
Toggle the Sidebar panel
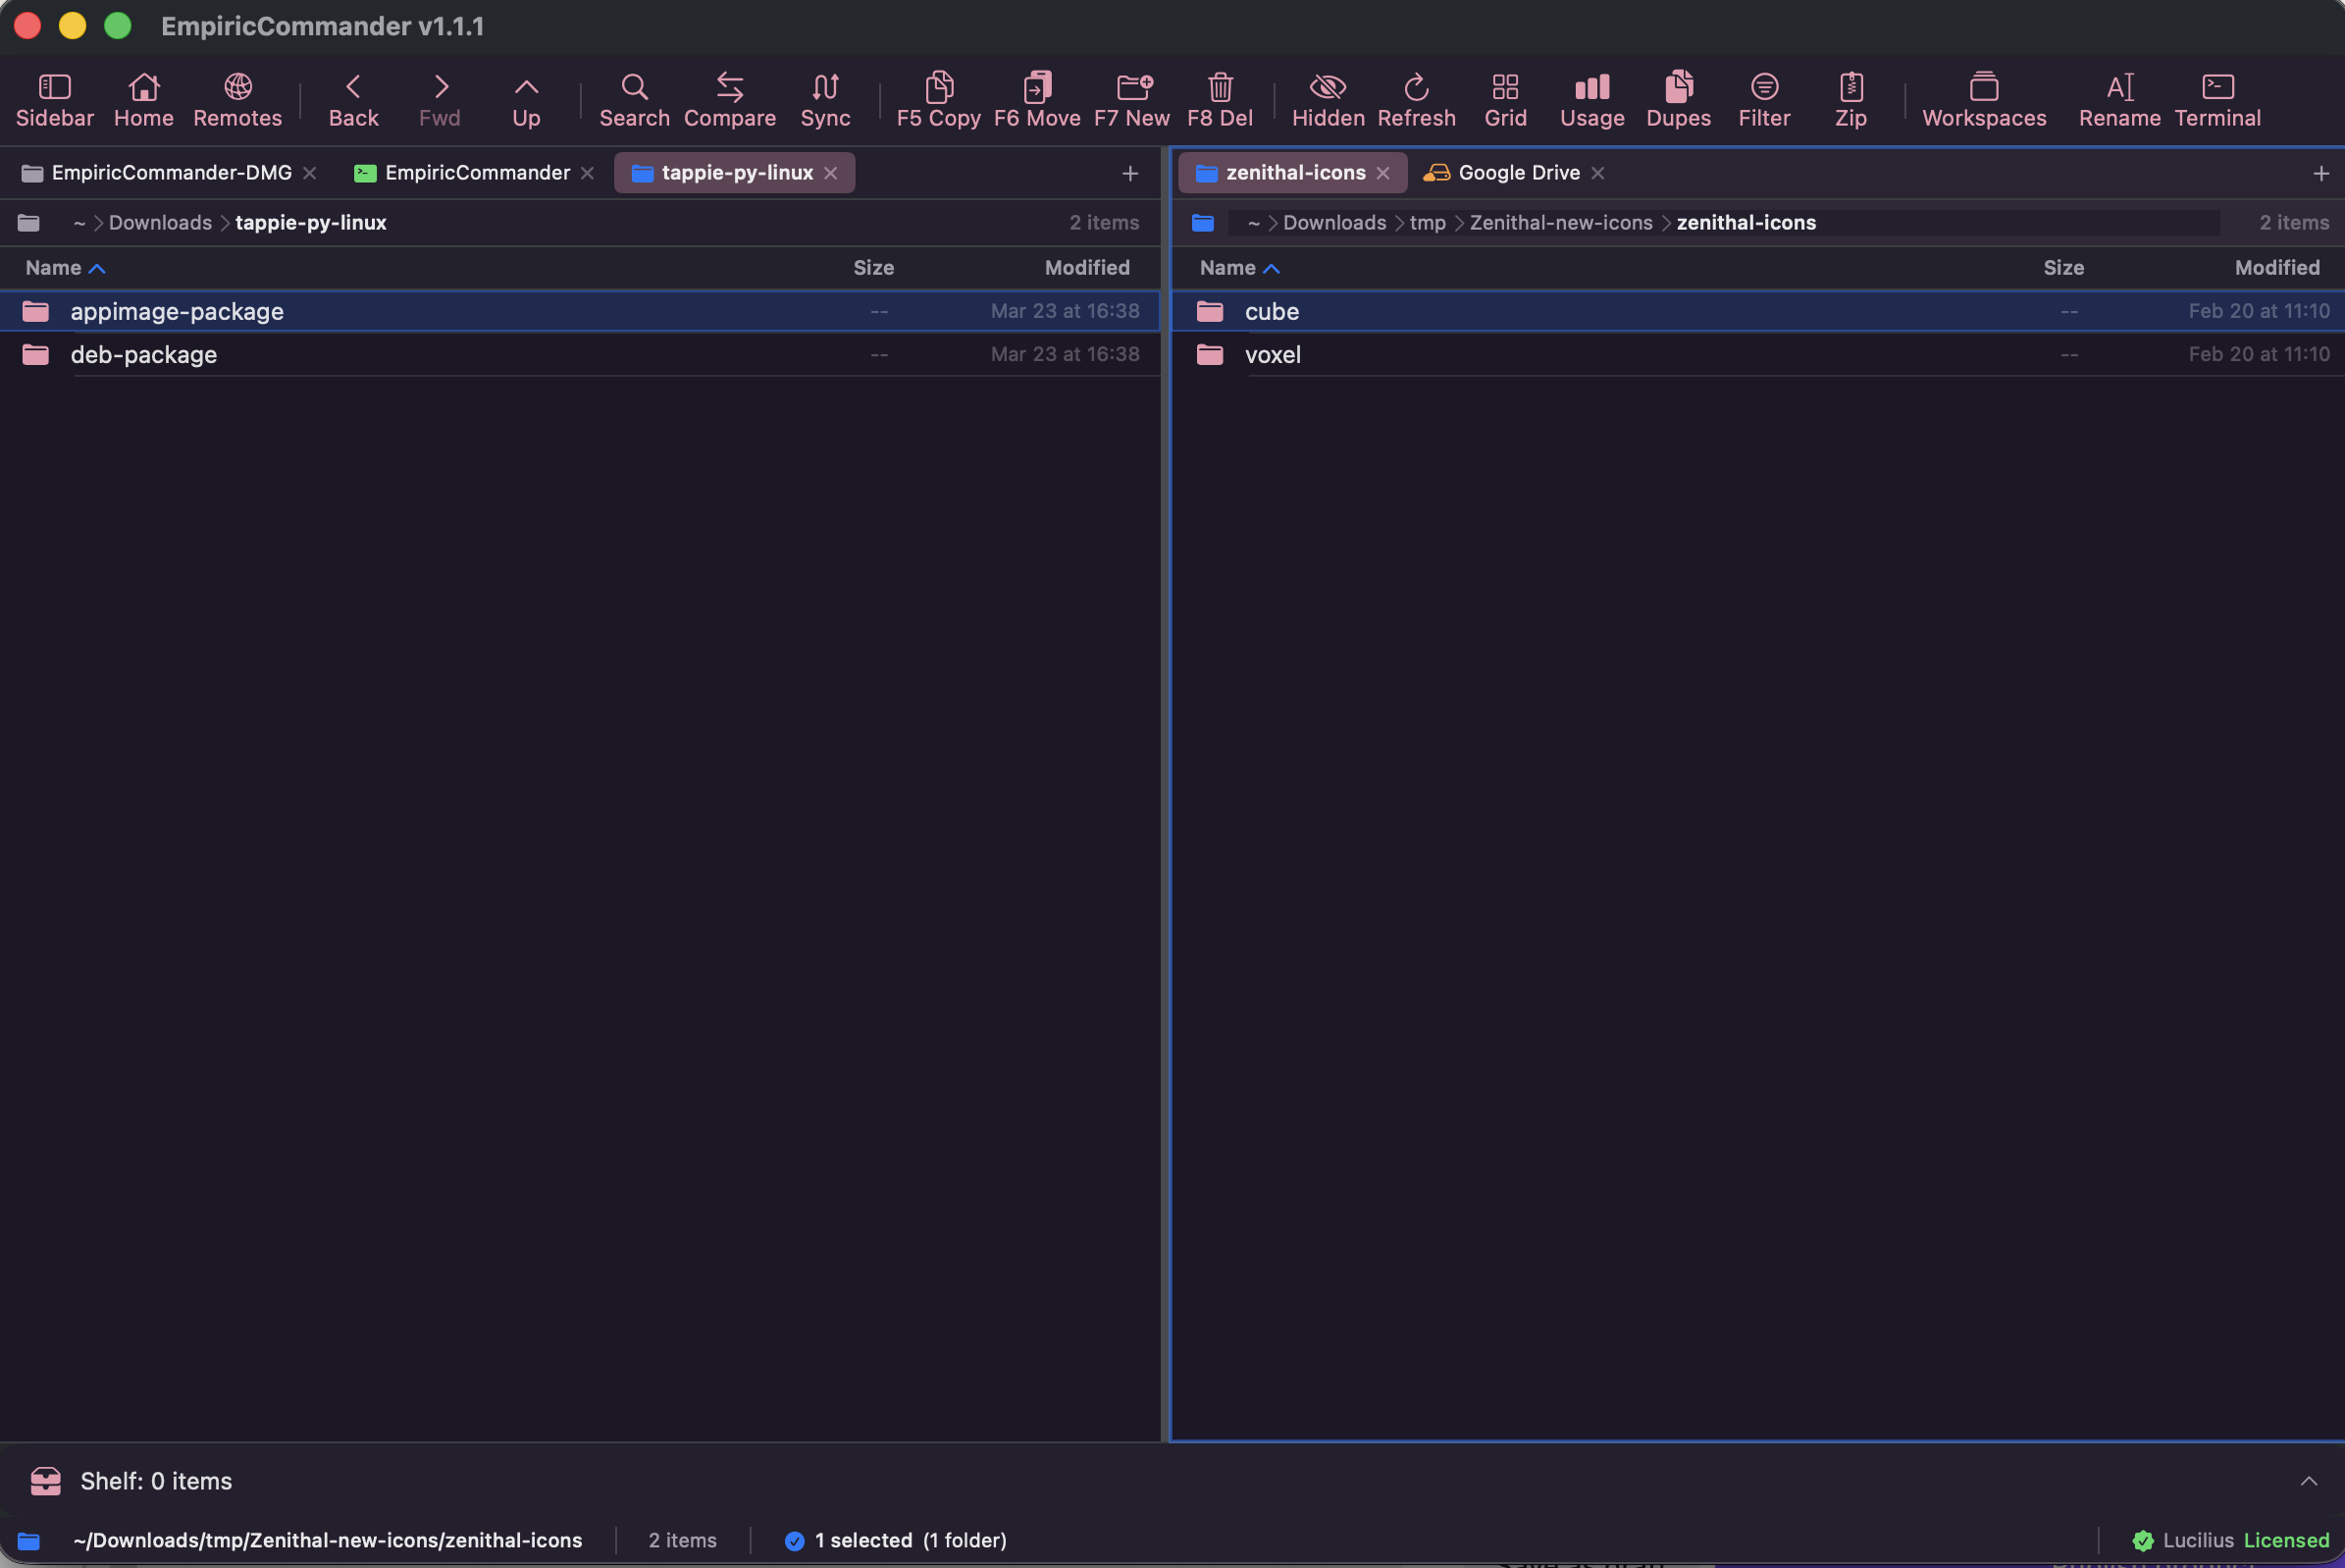point(54,99)
